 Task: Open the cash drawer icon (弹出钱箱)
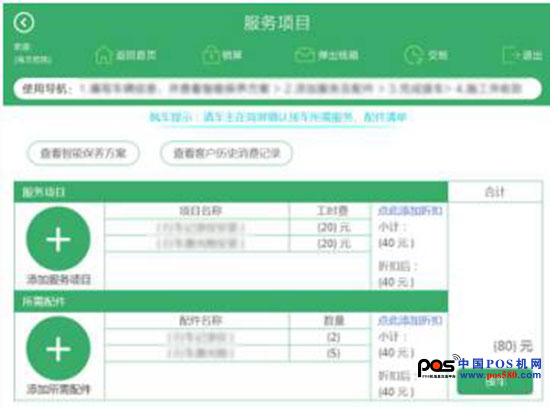tap(304, 55)
